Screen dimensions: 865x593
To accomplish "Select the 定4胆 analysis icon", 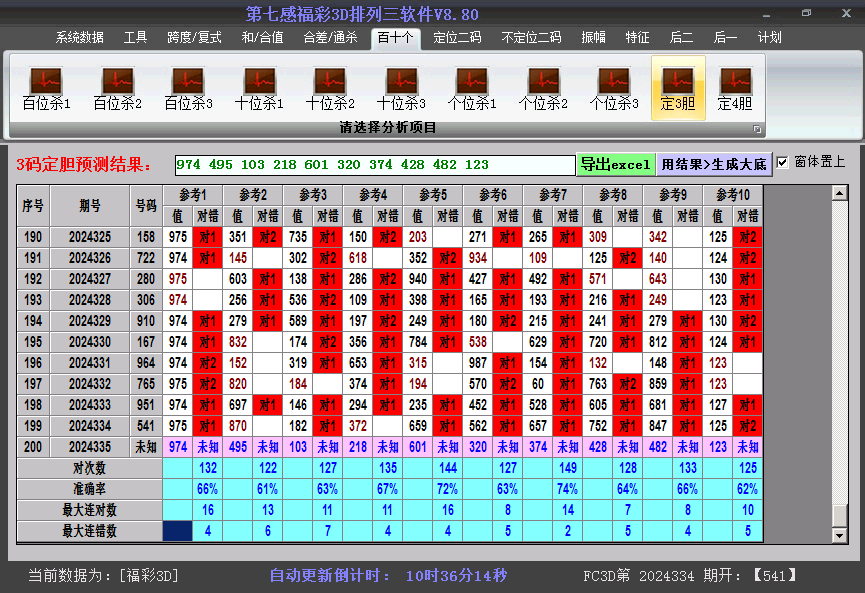I will click(x=735, y=88).
